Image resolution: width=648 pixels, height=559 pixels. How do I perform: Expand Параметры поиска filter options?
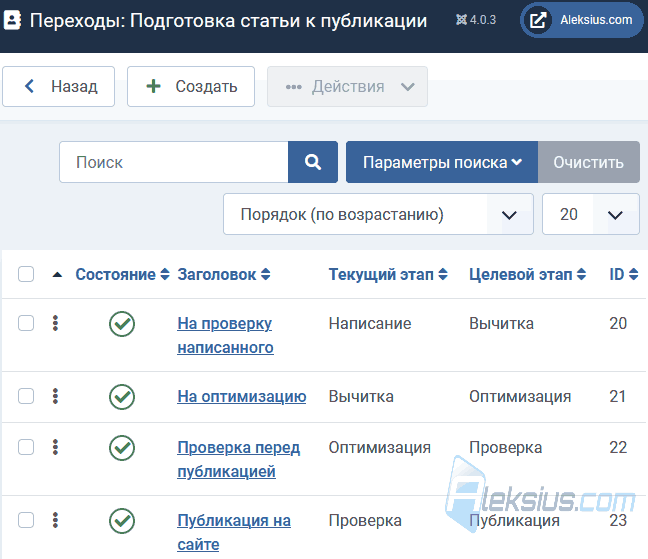tap(442, 162)
